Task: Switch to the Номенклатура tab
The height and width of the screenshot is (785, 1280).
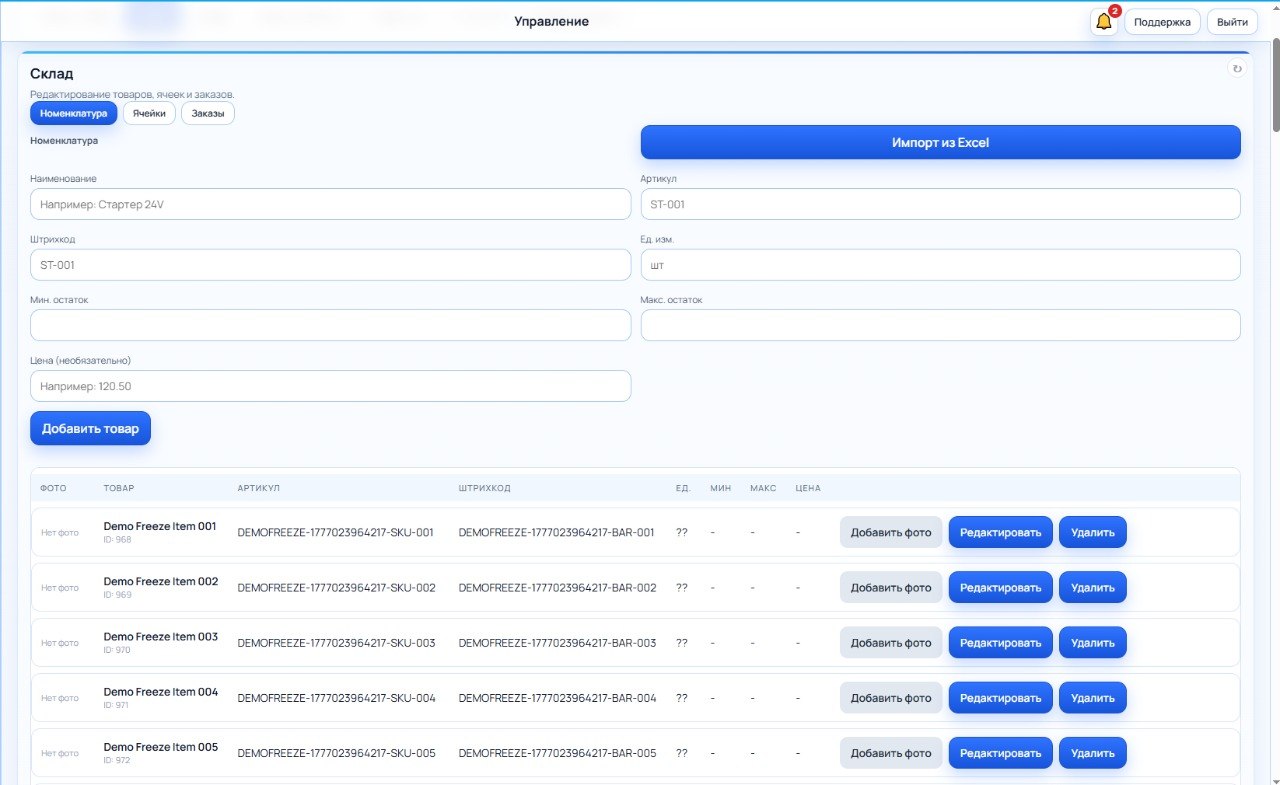Action: point(74,113)
